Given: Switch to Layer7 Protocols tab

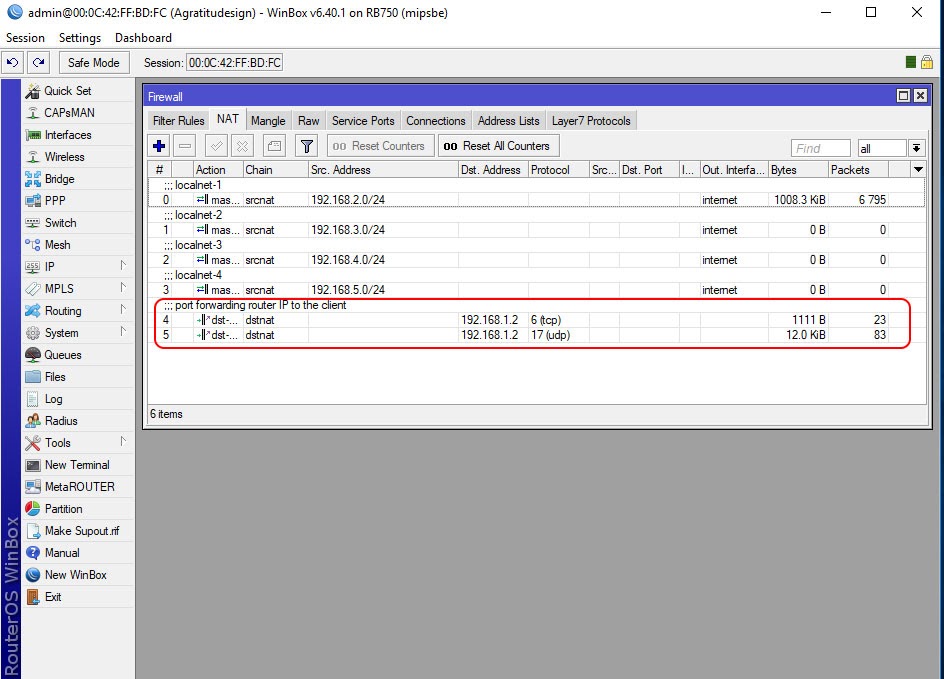Looking at the screenshot, I should pyautogui.click(x=591, y=121).
